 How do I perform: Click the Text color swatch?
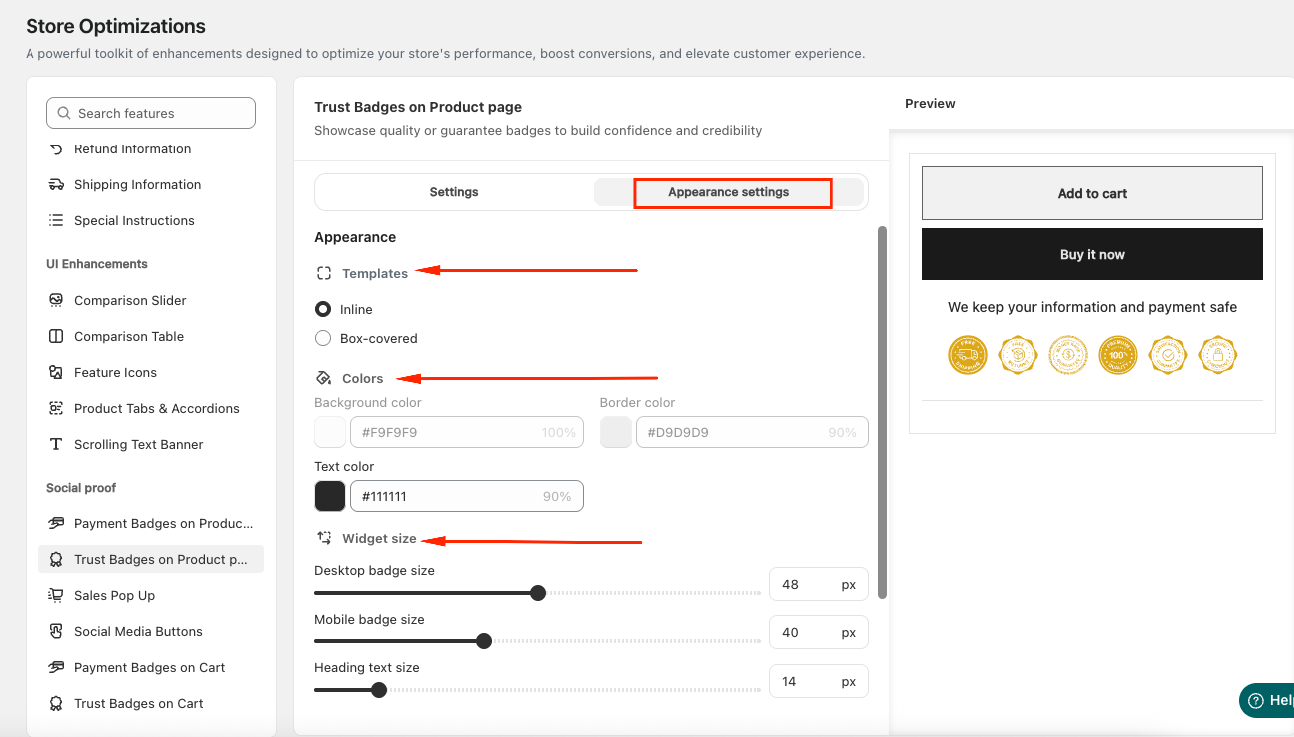click(x=330, y=497)
